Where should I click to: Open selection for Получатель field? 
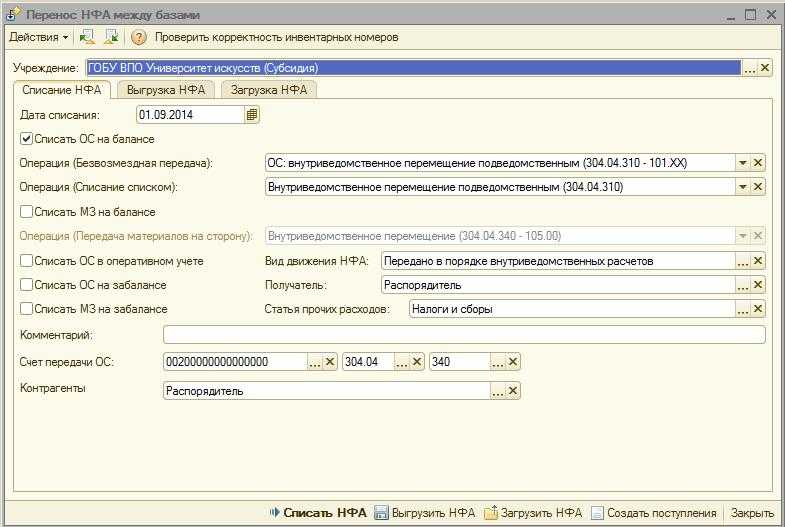(742, 285)
